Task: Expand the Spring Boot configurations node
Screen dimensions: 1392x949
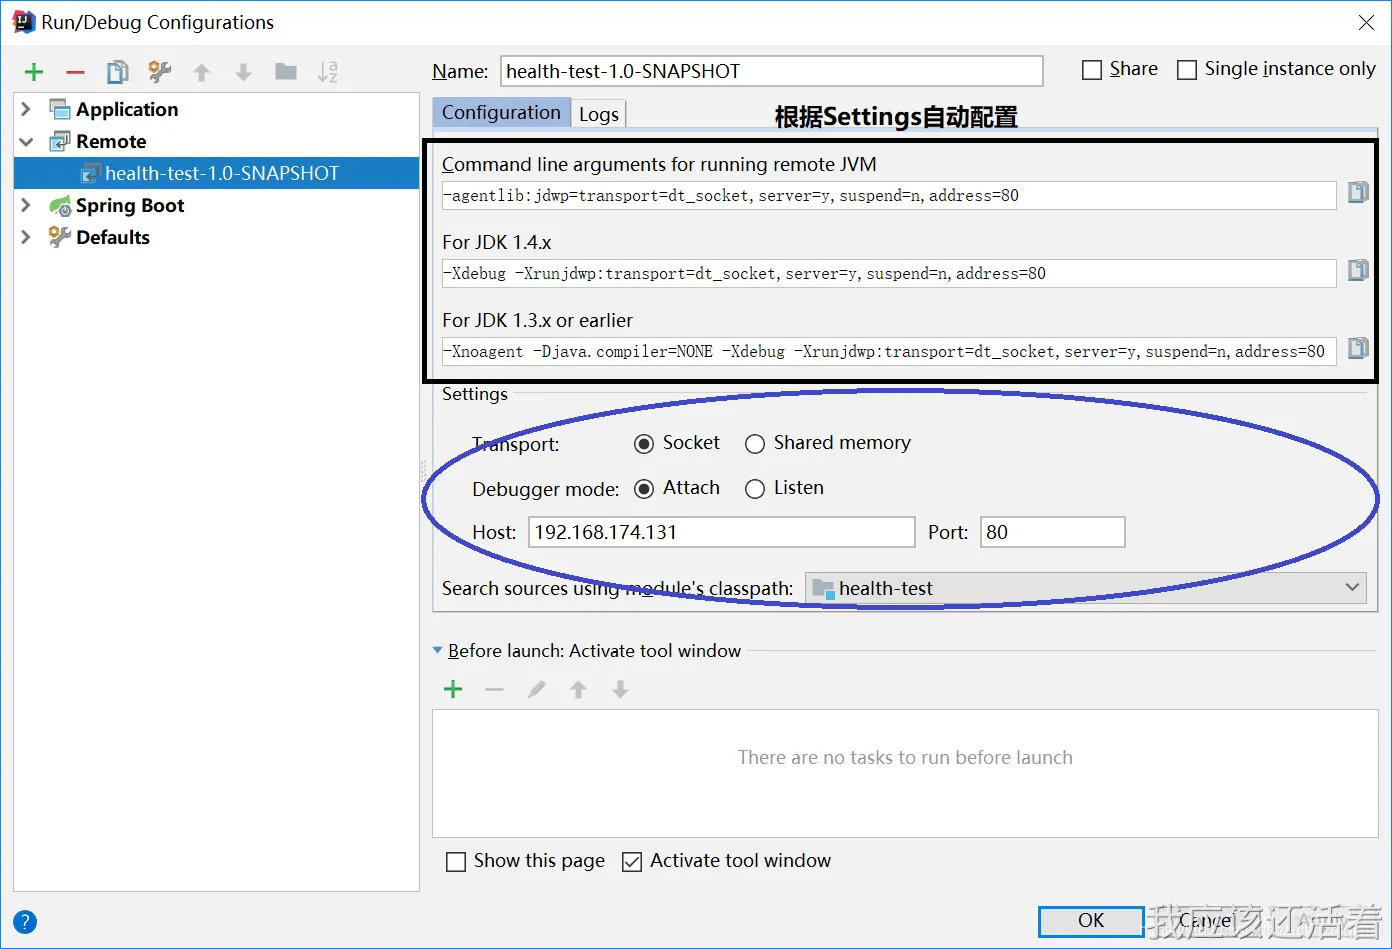Action: click(27, 205)
